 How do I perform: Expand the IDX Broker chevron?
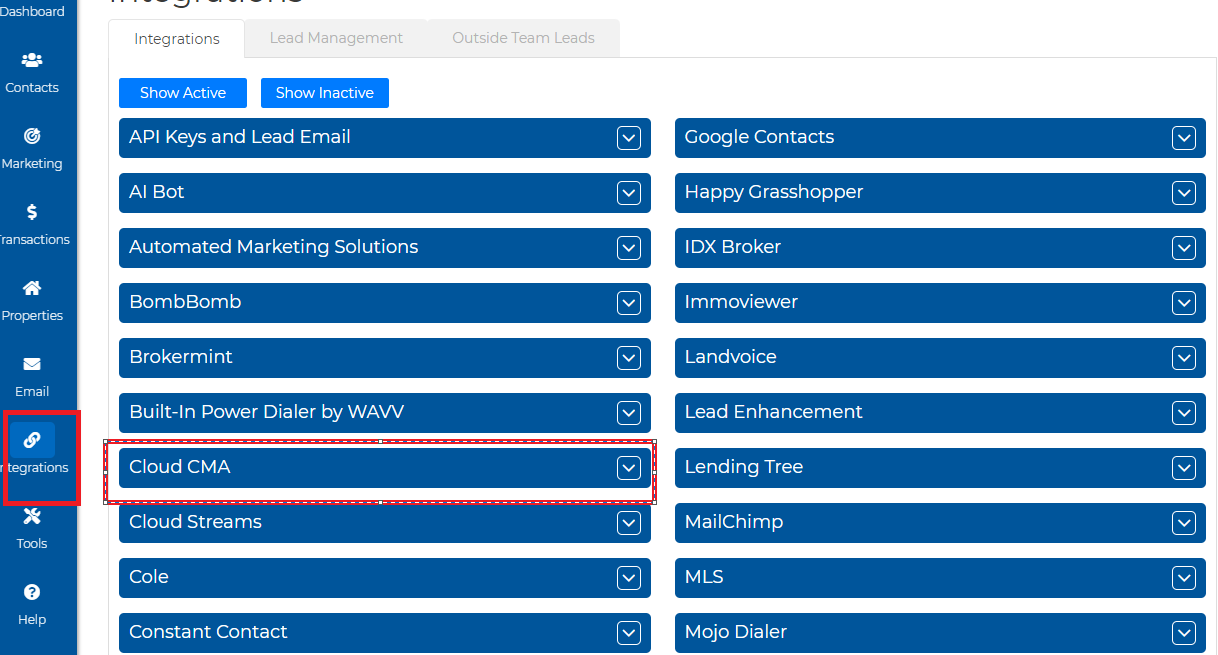click(x=1184, y=248)
